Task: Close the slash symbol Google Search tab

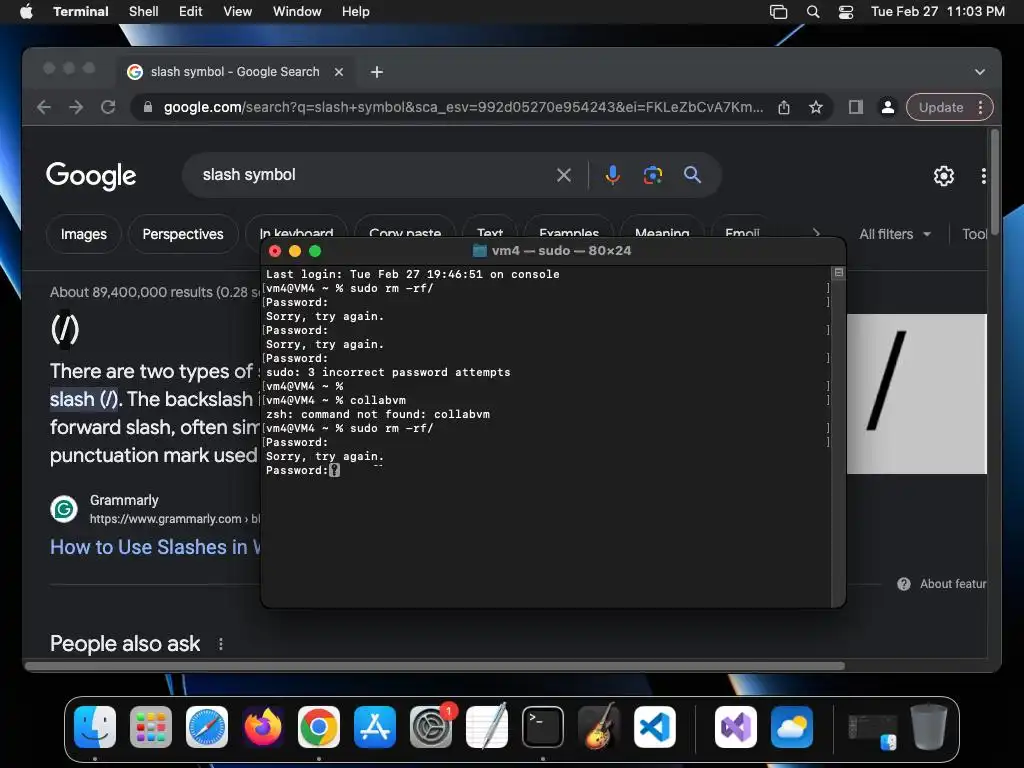Action: point(338,72)
